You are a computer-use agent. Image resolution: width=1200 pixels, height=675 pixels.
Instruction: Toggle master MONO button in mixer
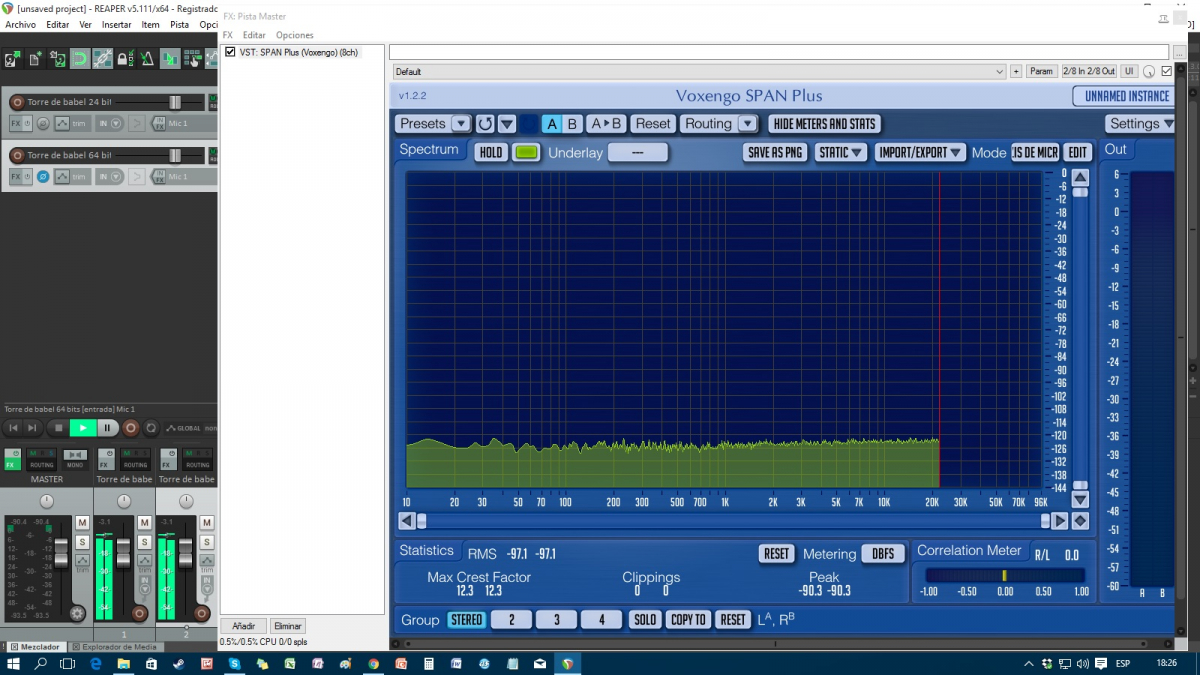(x=75, y=459)
